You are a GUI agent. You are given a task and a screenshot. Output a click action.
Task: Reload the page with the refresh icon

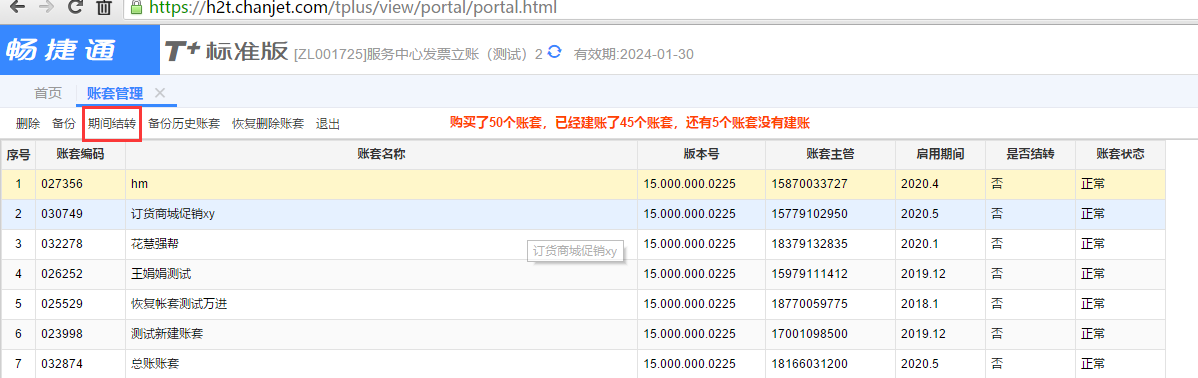(75, 8)
